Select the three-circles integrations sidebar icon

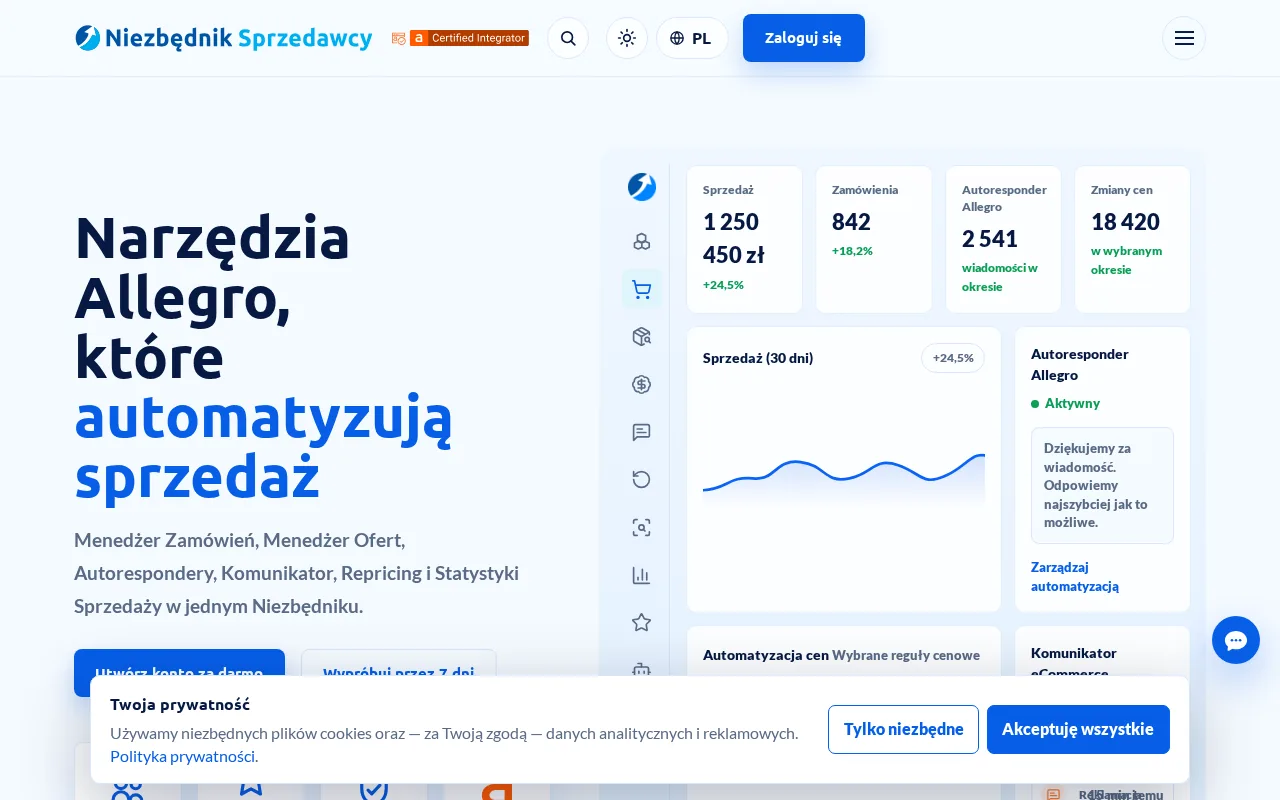pos(642,241)
